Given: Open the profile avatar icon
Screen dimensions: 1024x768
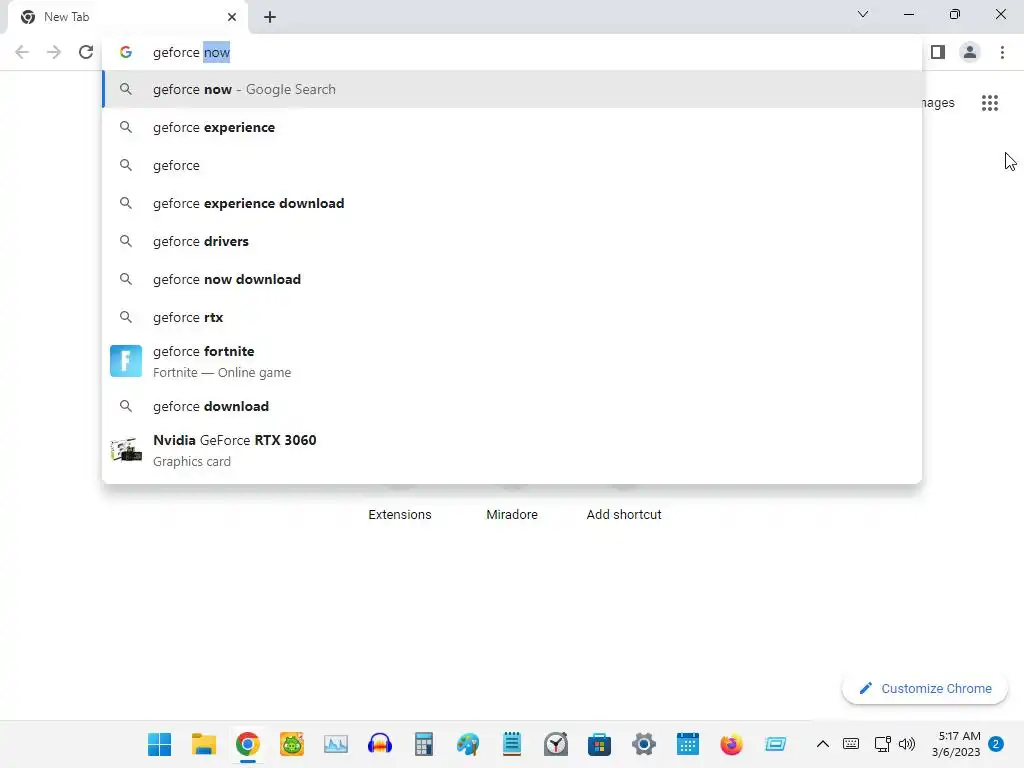Looking at the screenshot, I should pos(970,52).
